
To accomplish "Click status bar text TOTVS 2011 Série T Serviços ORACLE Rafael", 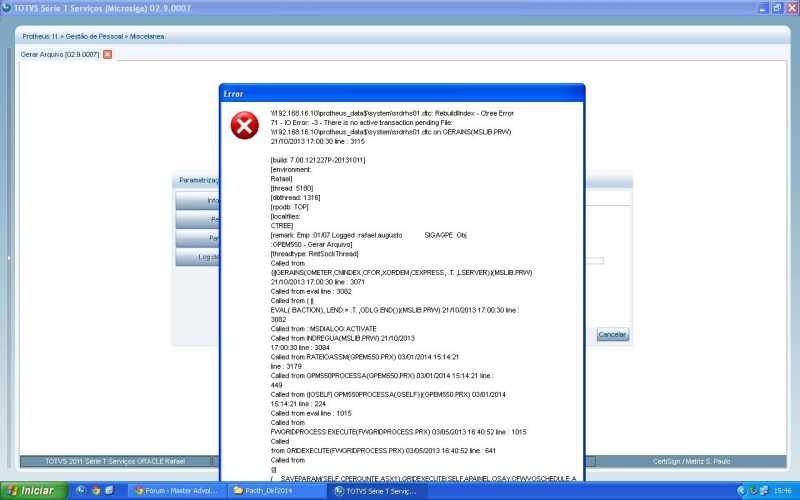I will pos(115,461).
